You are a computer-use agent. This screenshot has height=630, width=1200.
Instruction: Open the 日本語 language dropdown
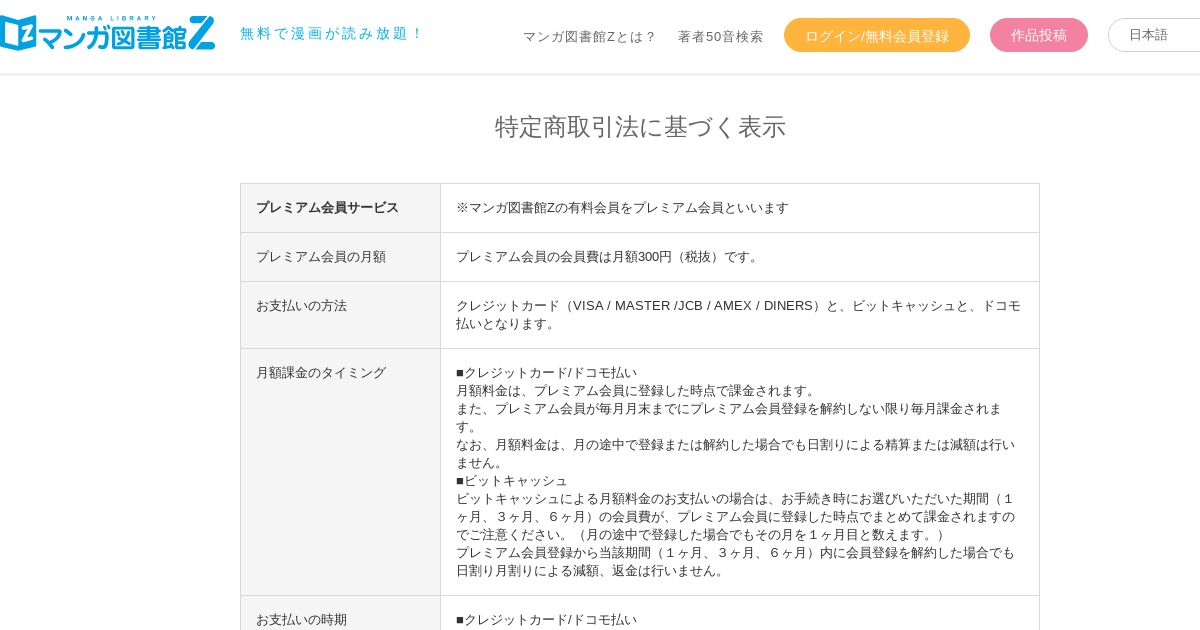[x=1154, y=35]
